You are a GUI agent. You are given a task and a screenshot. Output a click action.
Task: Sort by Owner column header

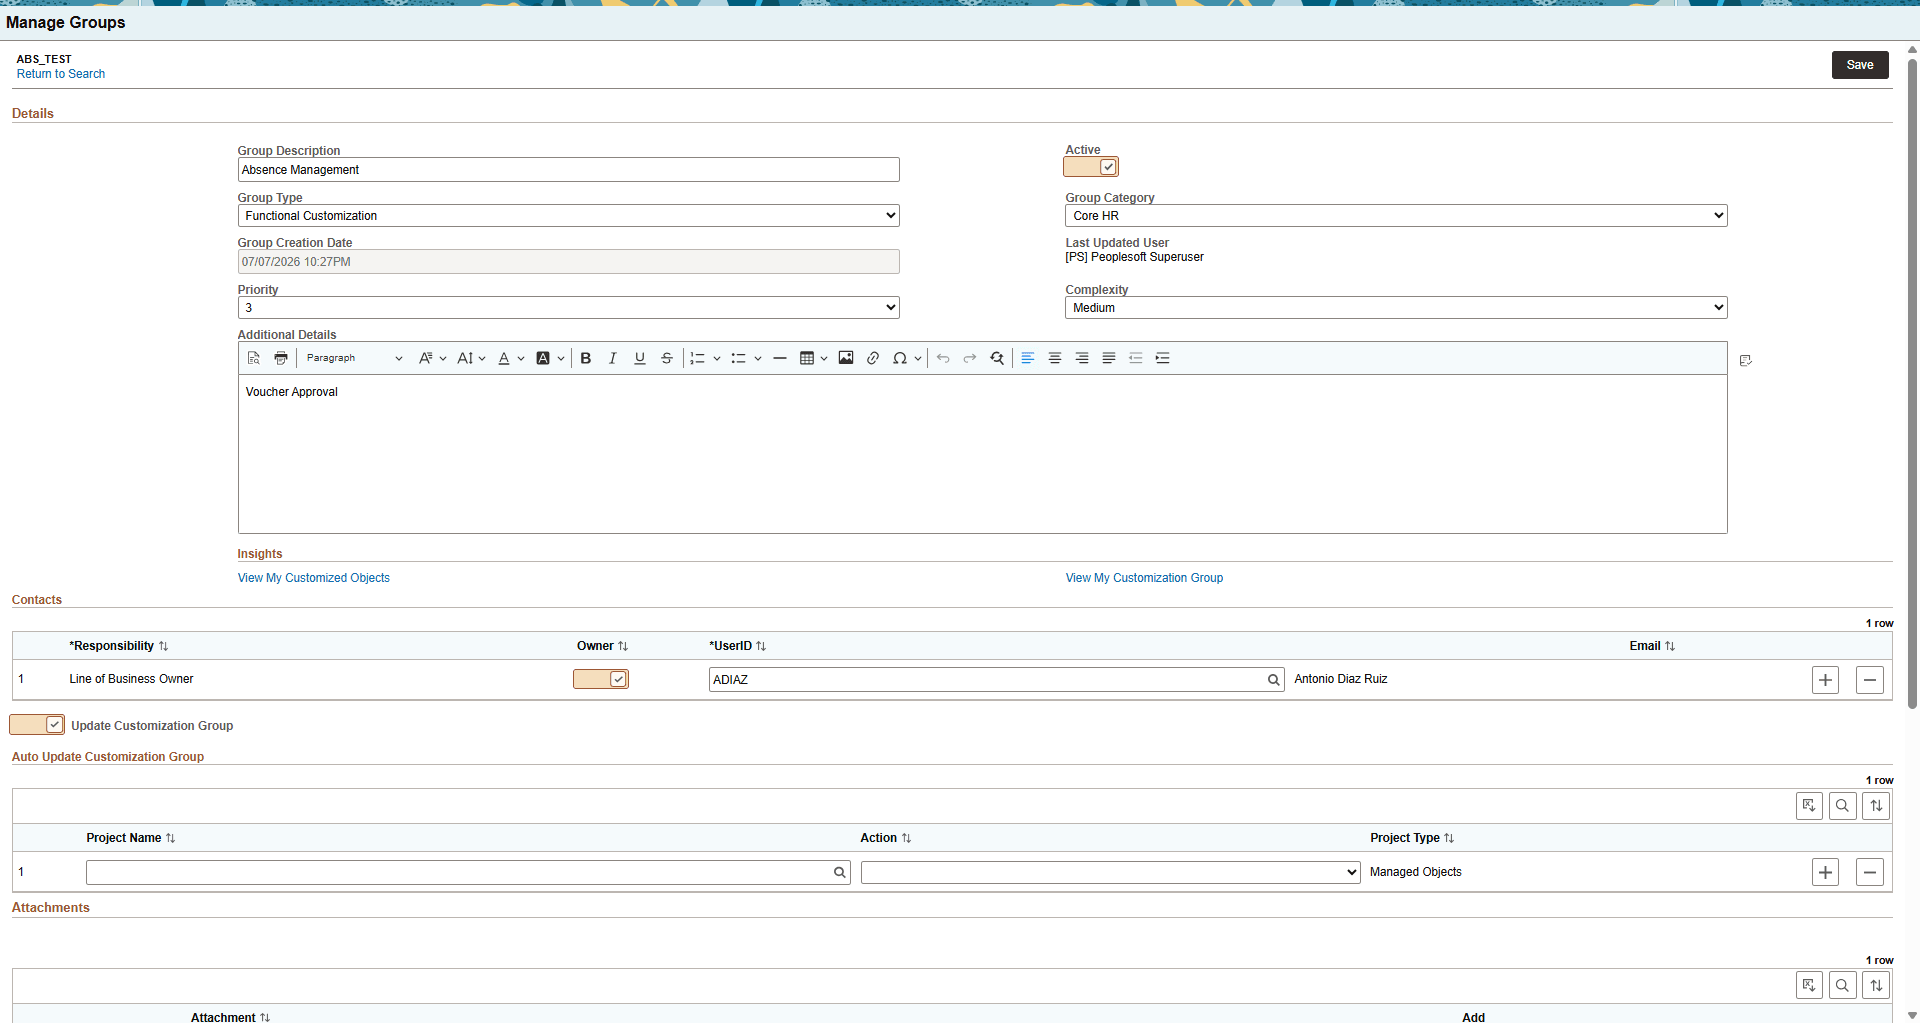pyautogui.click(x=602, y=646)
